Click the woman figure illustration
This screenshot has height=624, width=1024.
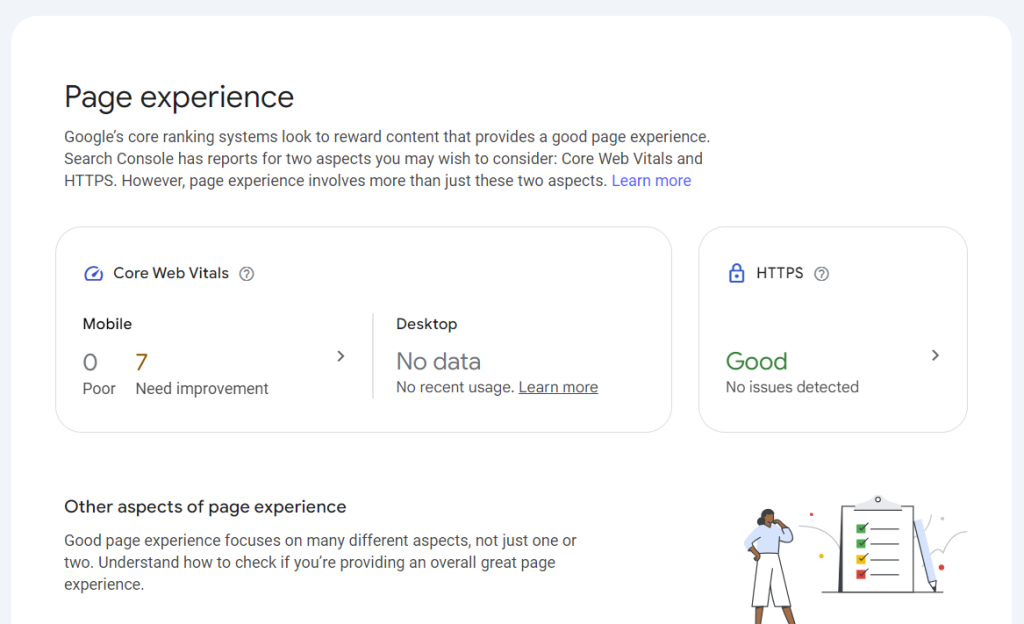769,558
